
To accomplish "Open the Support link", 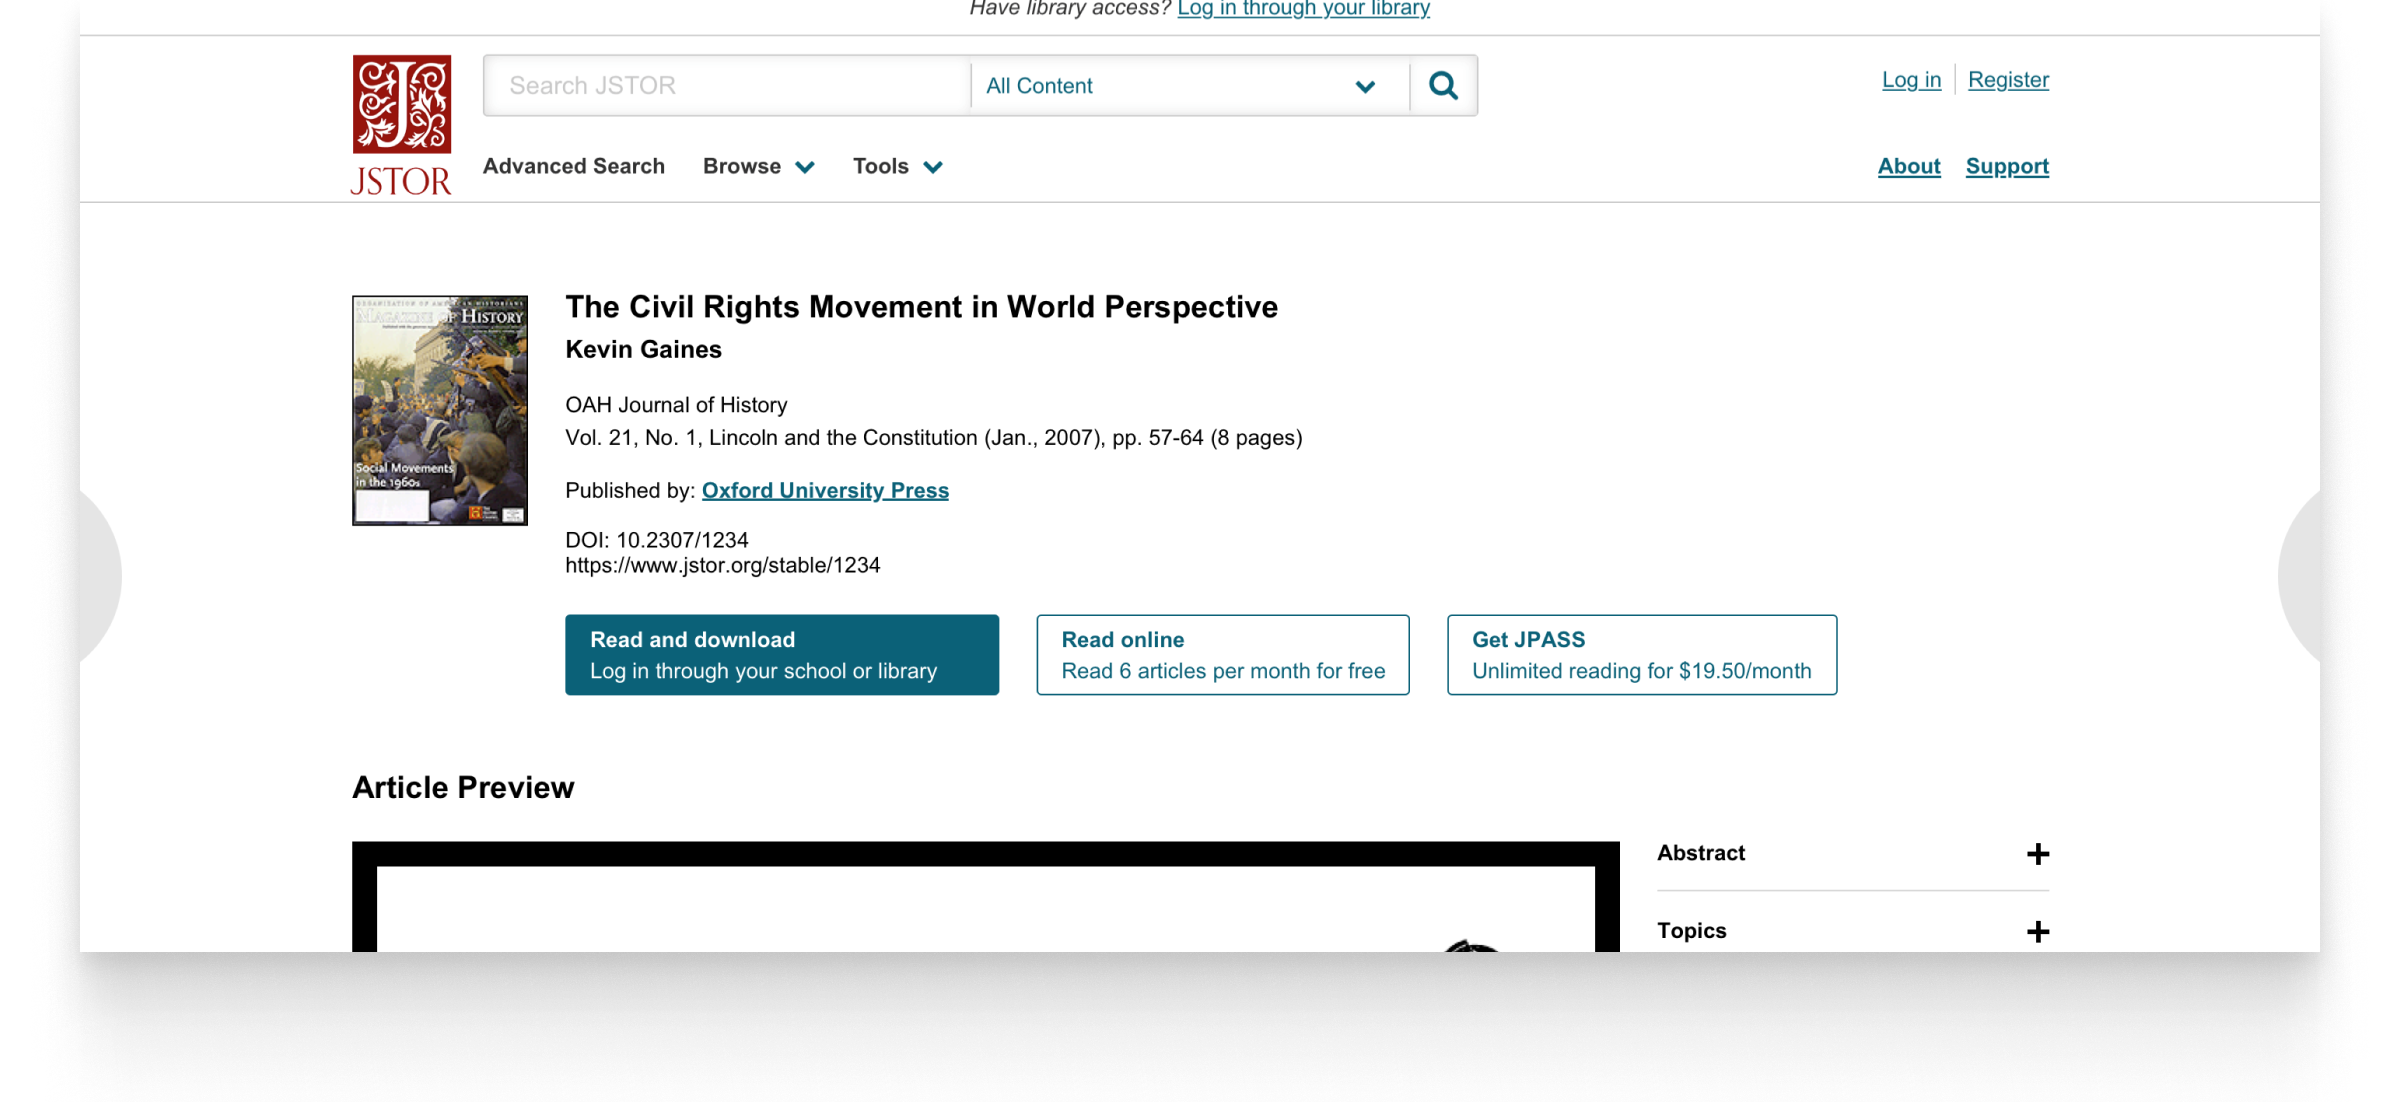I will [2007, 166].
